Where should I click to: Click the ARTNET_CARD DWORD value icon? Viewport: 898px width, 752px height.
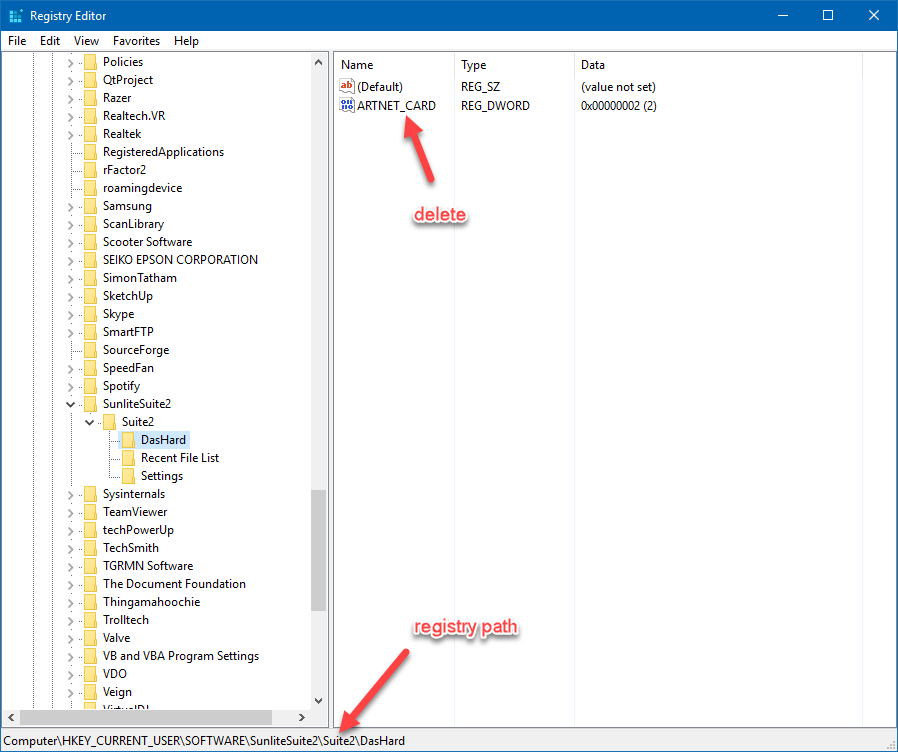(x=346, y=105)
